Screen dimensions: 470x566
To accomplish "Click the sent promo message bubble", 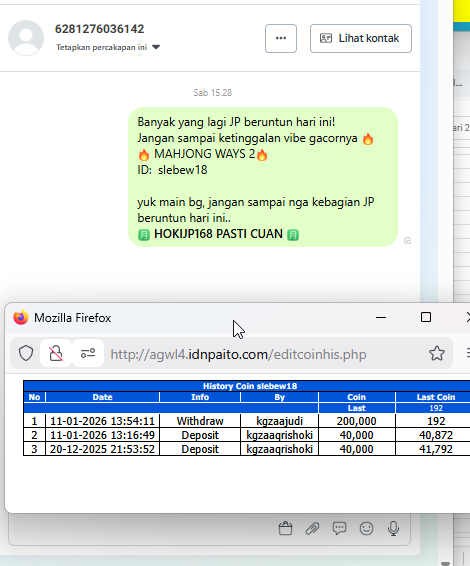I will point(263,177).
